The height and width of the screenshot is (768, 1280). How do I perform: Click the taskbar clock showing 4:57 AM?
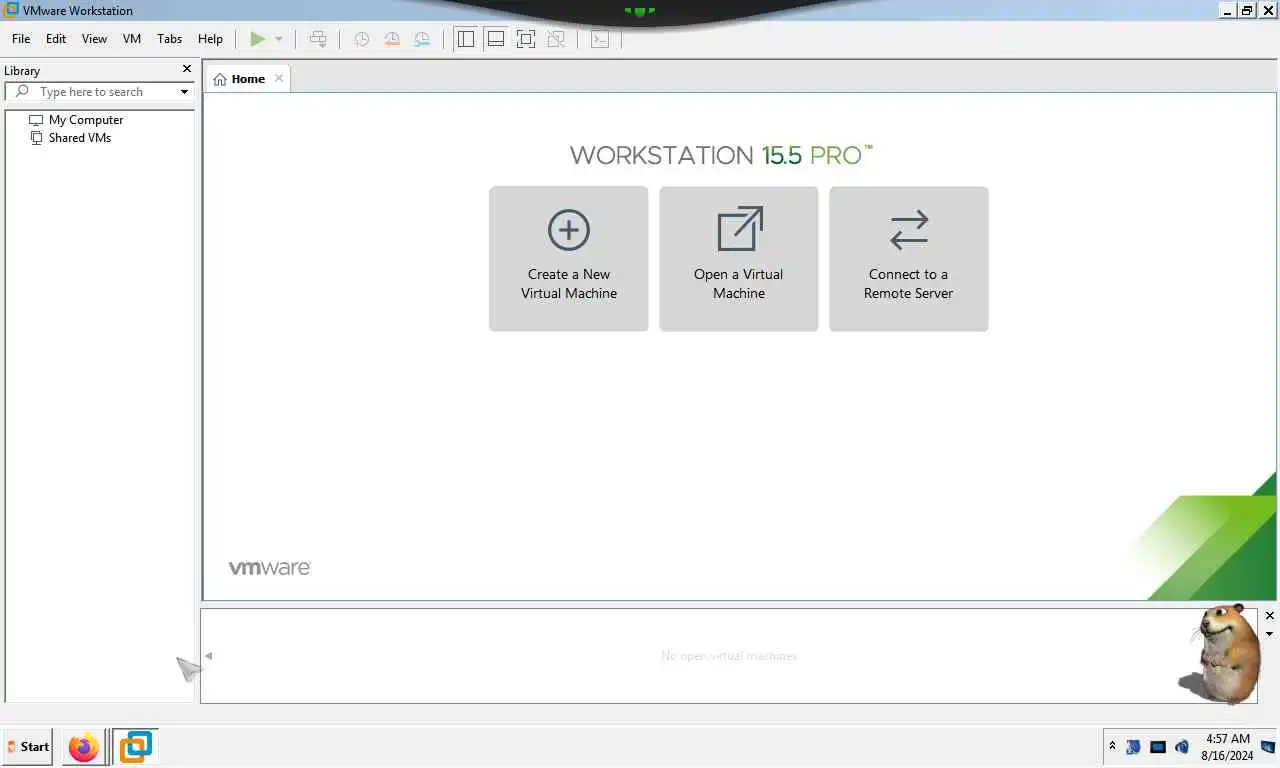1227,747
